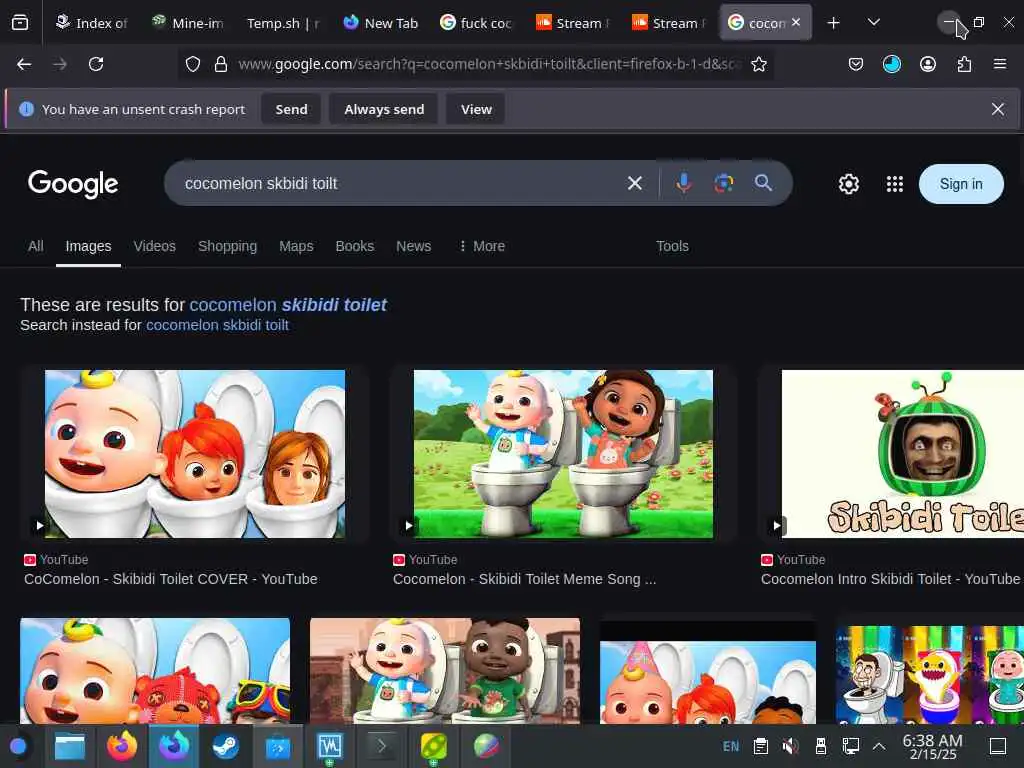
Task: Switch to Maps results tab
Action: coord(296,246)
